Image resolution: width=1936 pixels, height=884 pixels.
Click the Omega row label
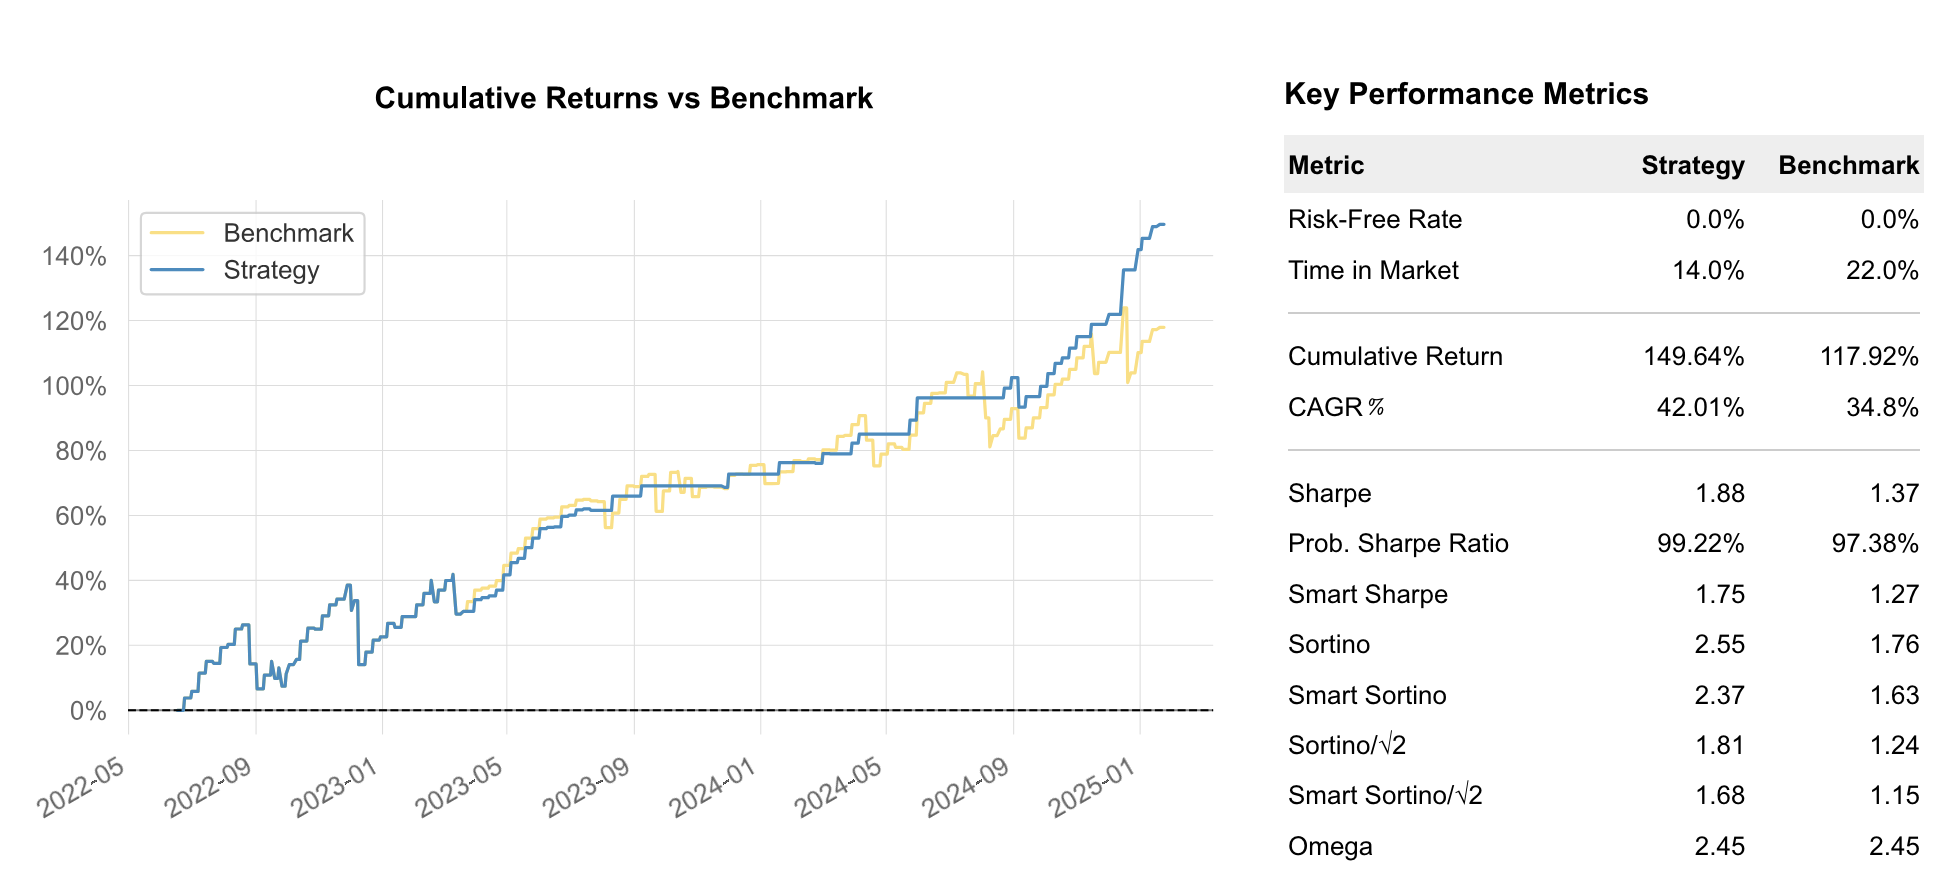pos(1329,846)
